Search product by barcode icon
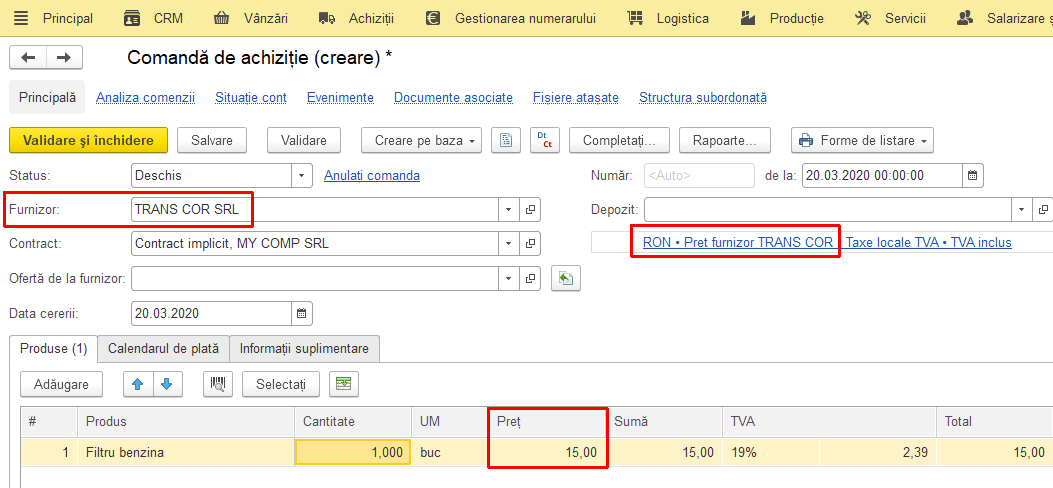Image resolution: width=1053 pixels, height=488 pixels. point(218,384)
